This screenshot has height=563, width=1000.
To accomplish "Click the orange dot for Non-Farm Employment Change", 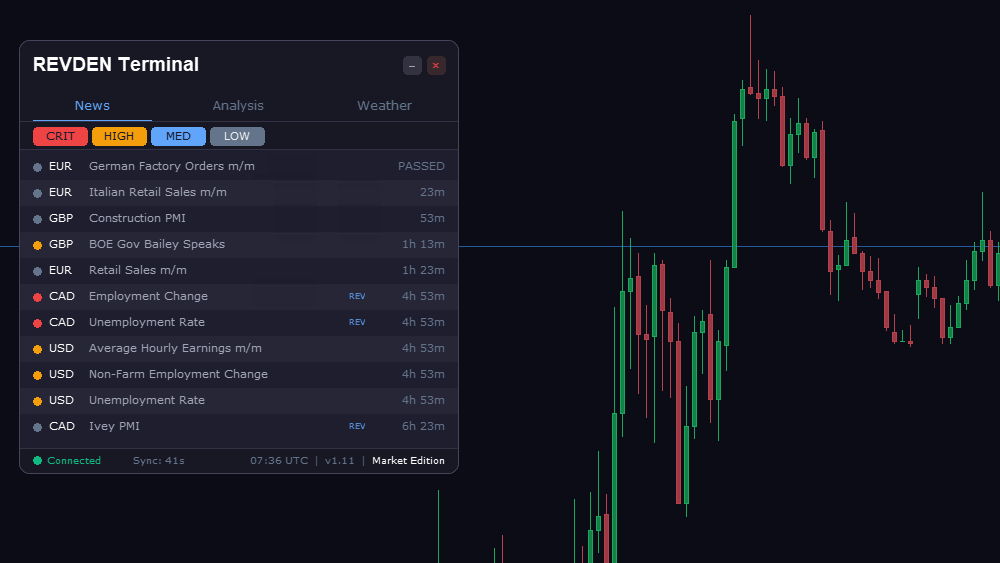I will [x=38, y=376].
